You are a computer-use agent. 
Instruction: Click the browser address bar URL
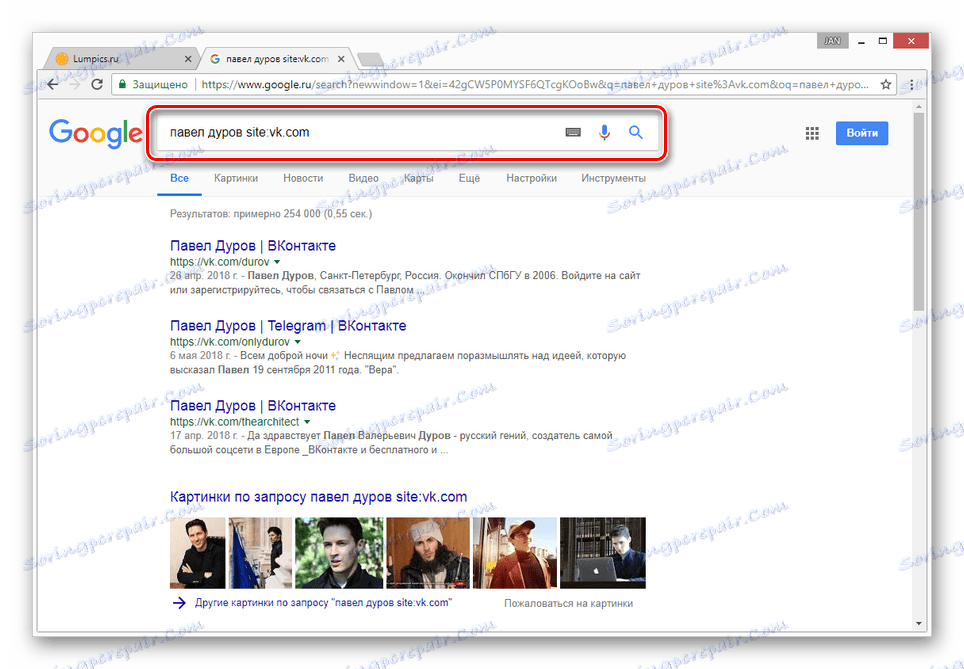coord(535,84)
